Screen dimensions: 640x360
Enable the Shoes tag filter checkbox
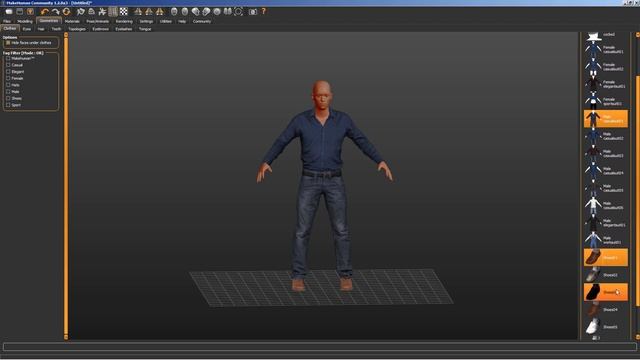[x=8, y=98]
